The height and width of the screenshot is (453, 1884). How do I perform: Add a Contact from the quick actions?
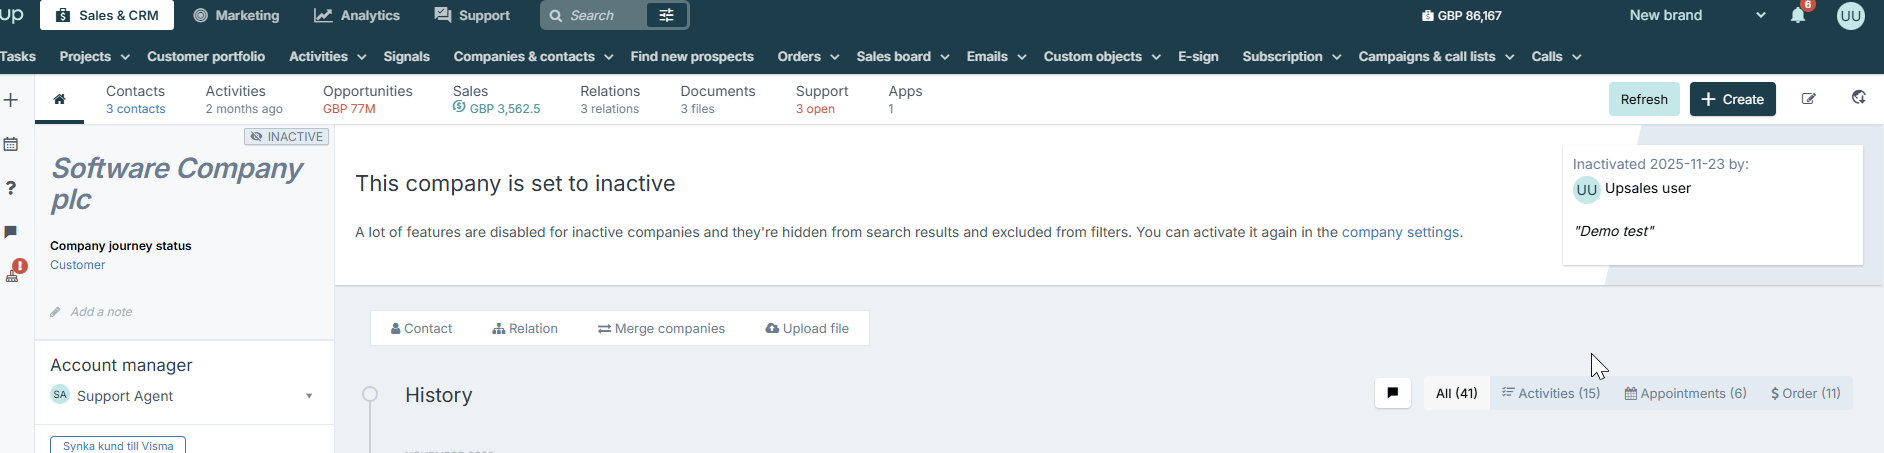(x=421, y=328)
